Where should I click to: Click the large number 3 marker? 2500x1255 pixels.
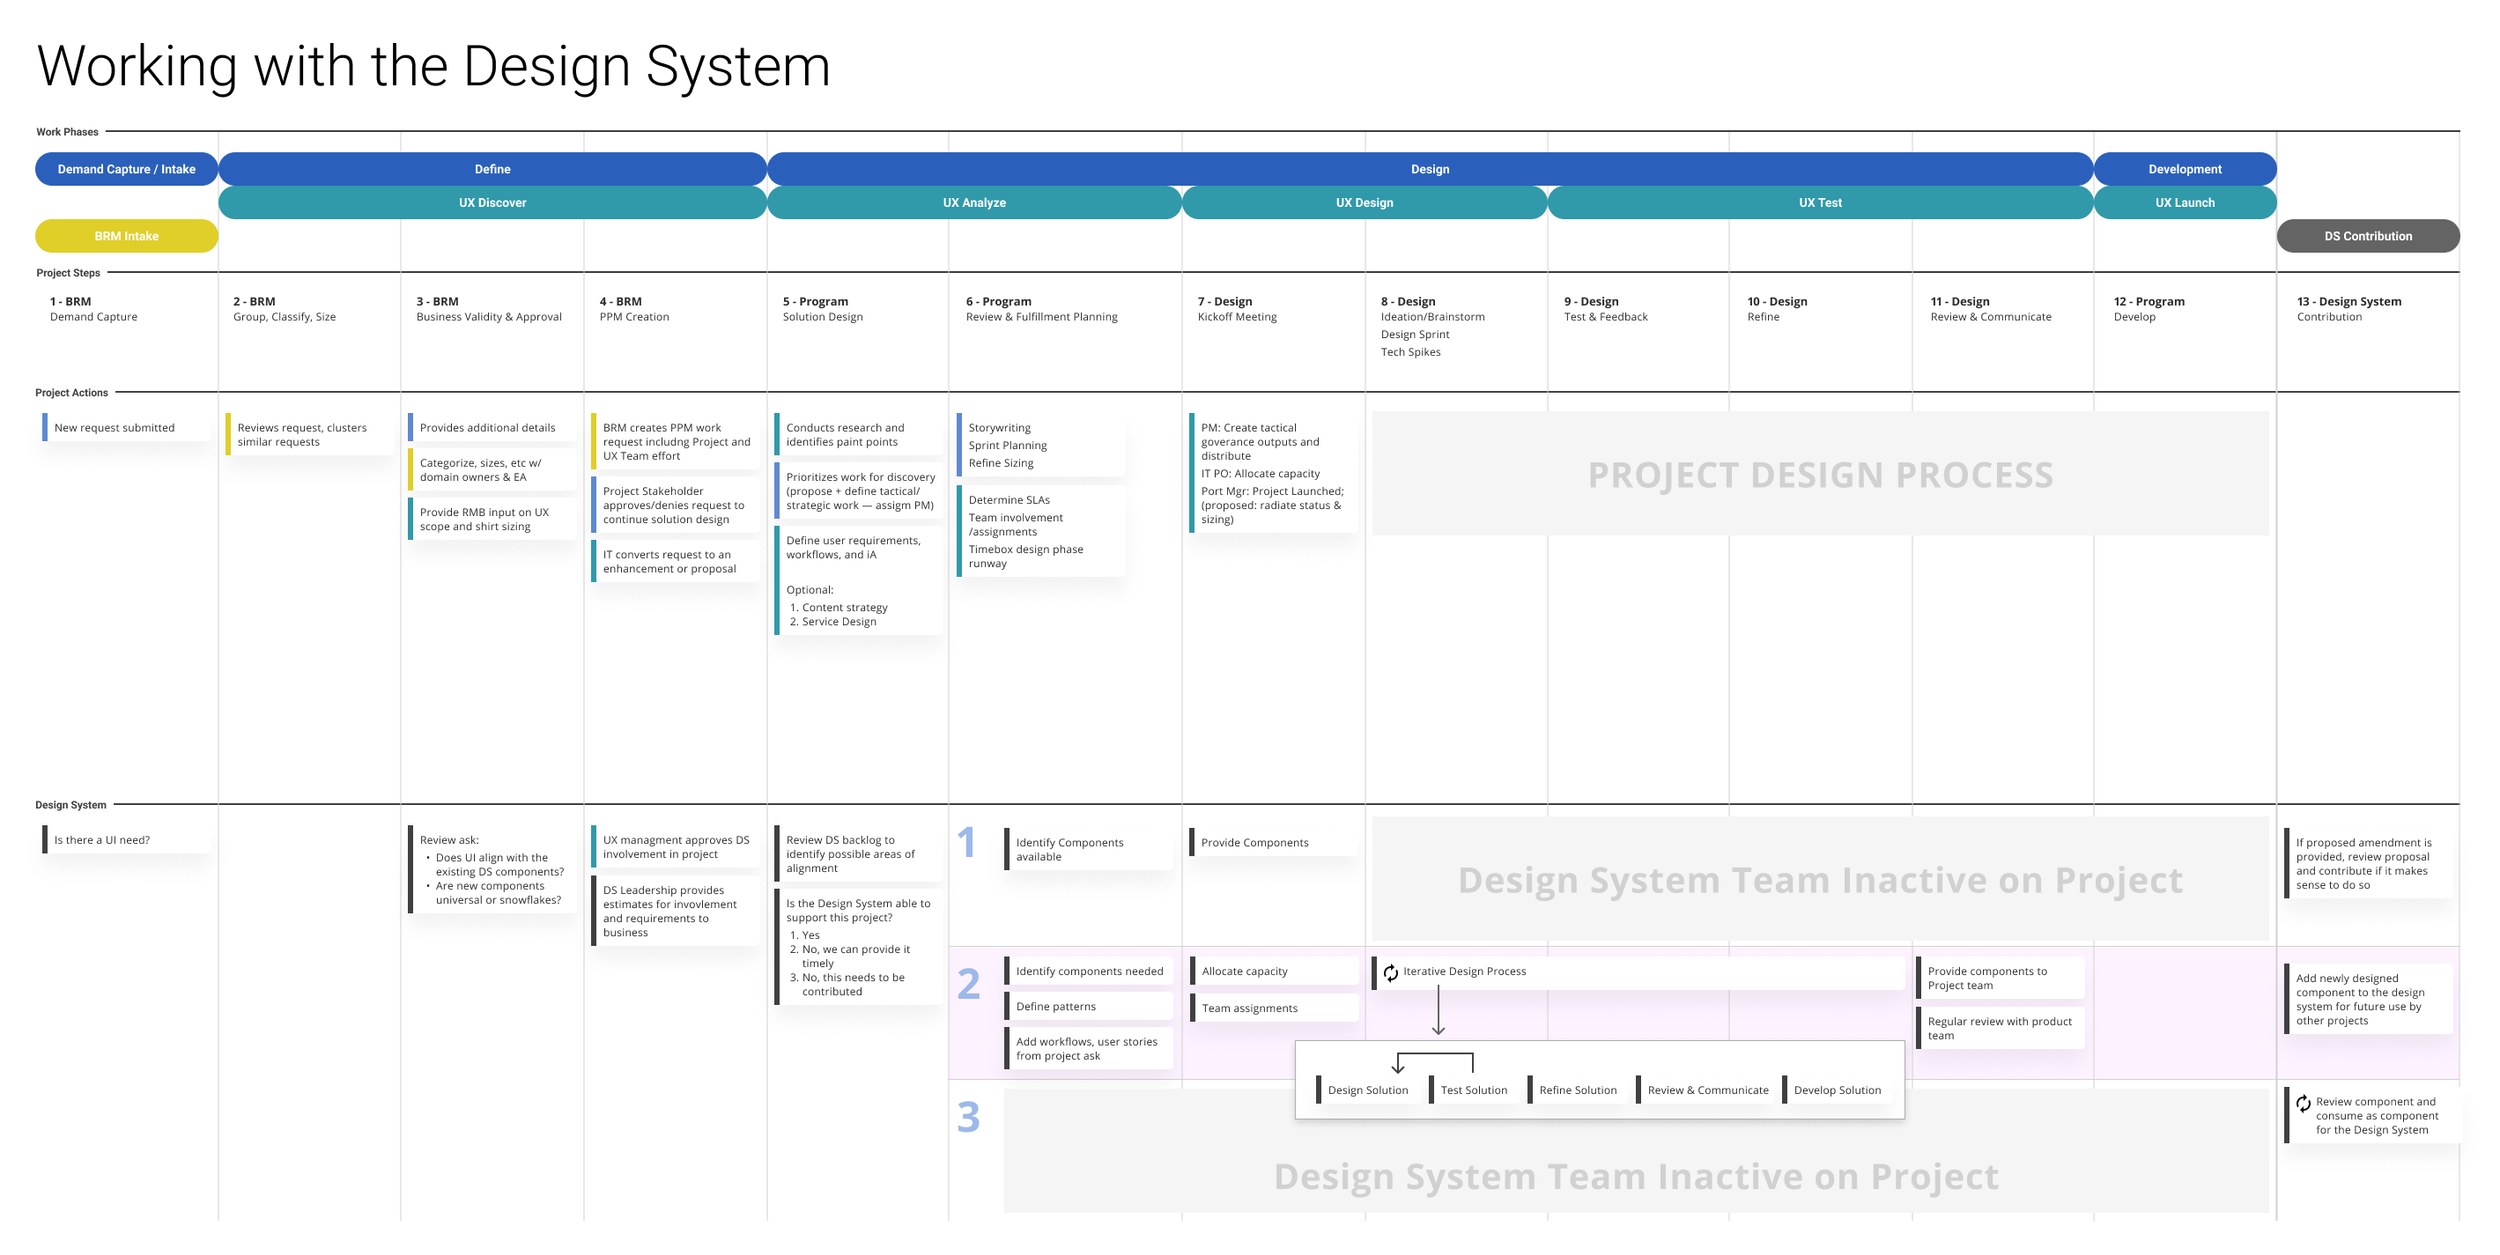pos(968,1117)
